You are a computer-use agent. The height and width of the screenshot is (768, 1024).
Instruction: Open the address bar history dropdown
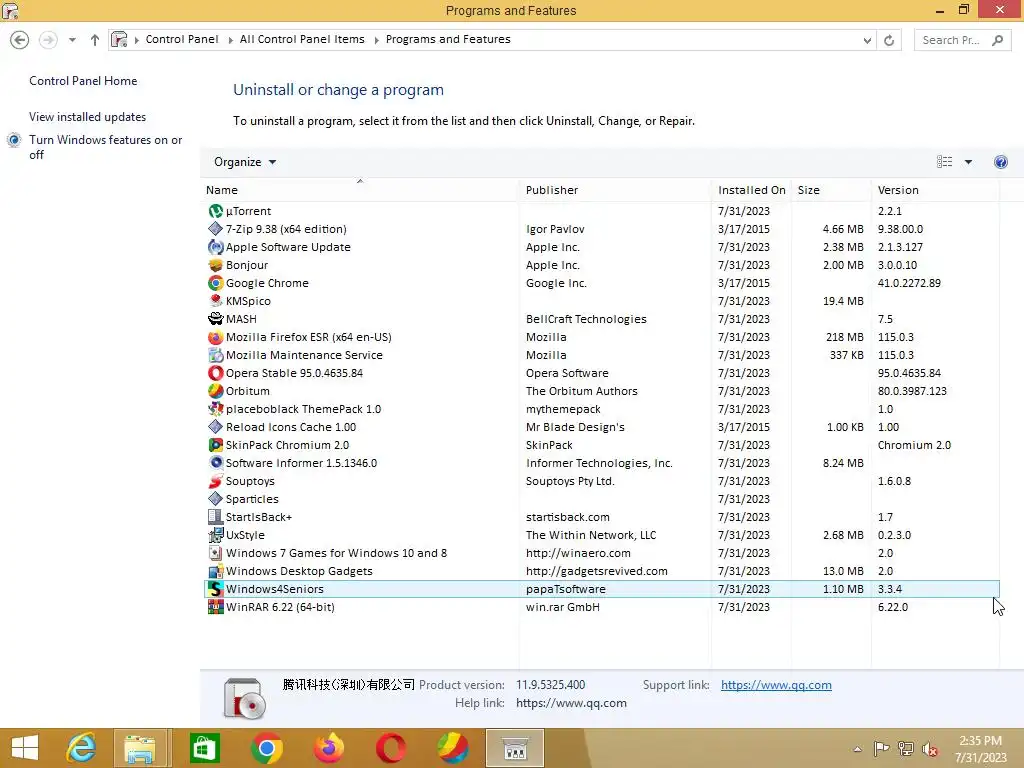pos(867,40)
